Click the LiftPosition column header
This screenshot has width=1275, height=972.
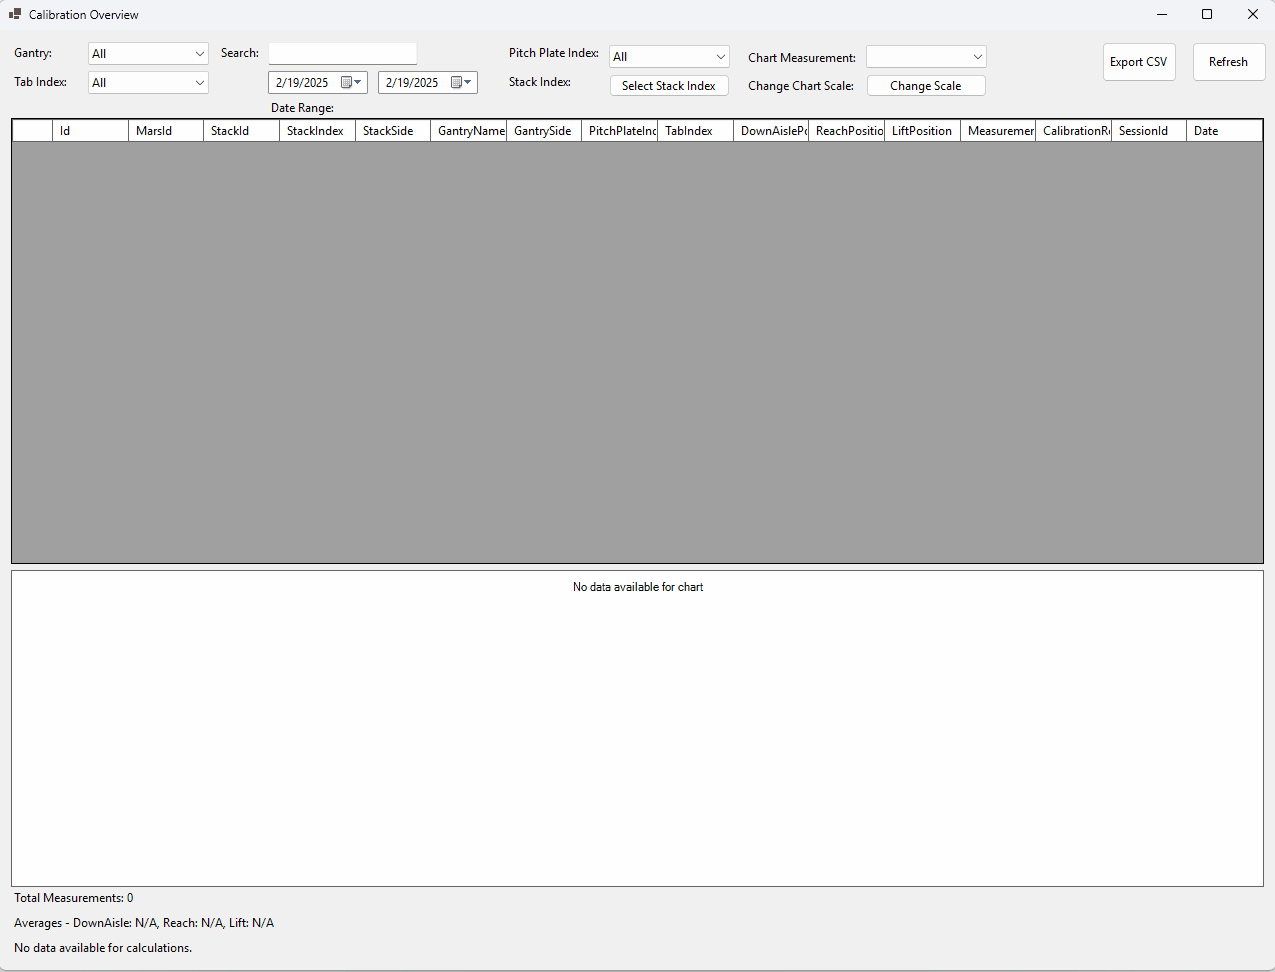tap(921, 130)
